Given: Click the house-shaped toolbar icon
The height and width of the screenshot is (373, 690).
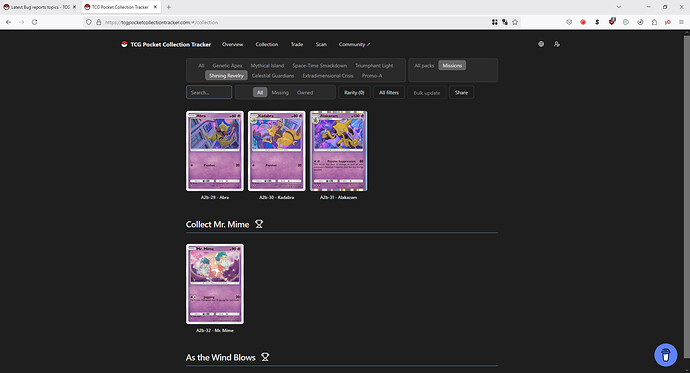Looking at the screenshot, I should (x=654, y=22).
